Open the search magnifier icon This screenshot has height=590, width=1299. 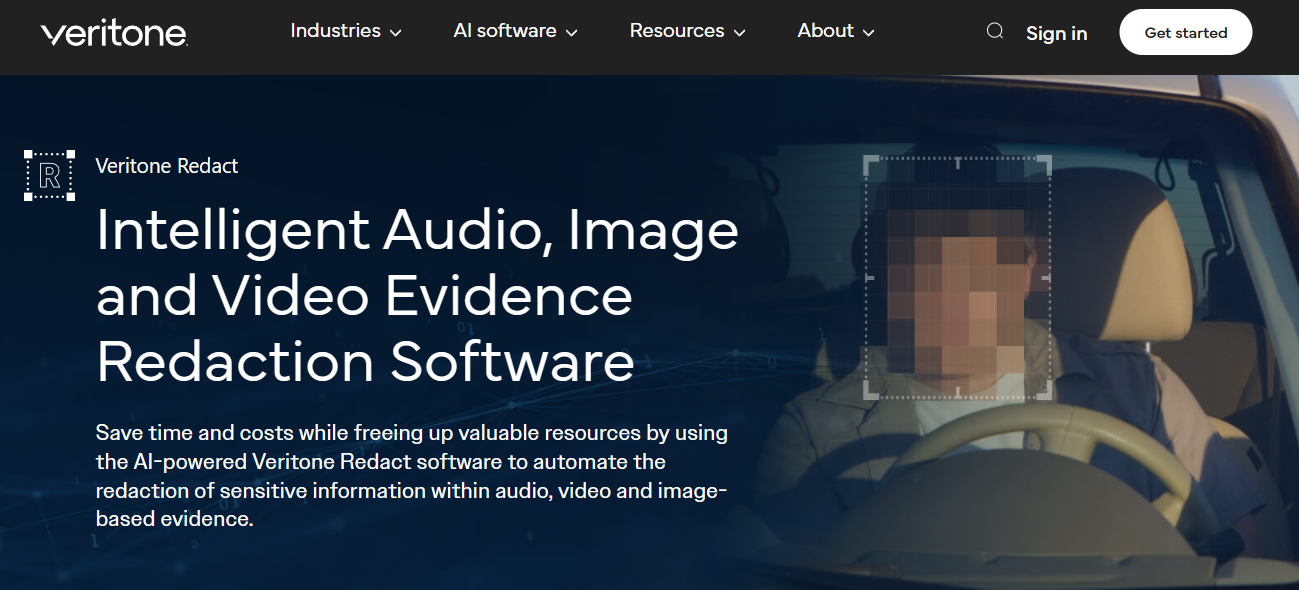[994, 31]
